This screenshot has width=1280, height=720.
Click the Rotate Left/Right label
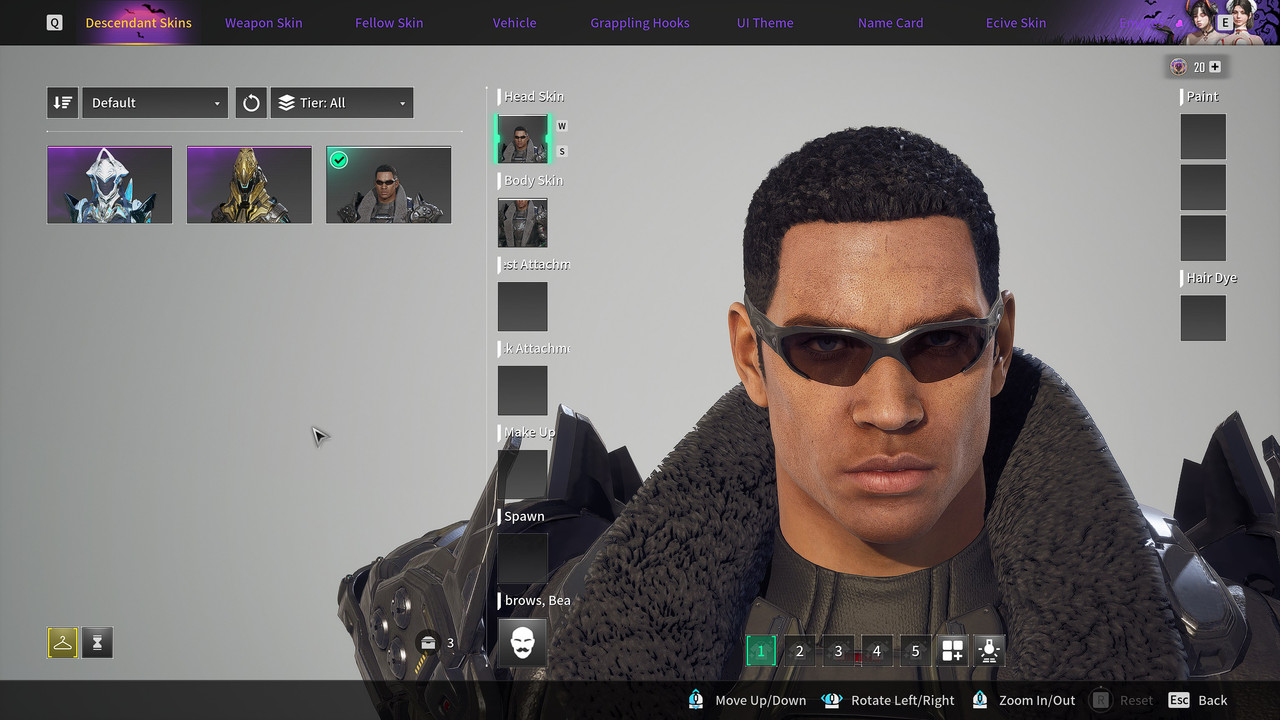903,700
